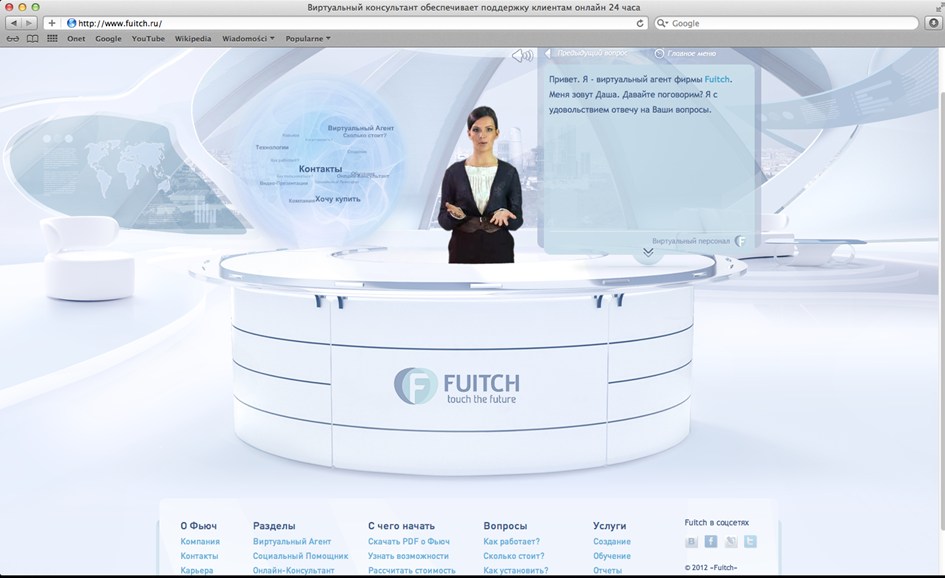Viewport: 945px width, 578px height.
Task: Open Fuitch VKontakte social icon
Action: click(691, 541)
